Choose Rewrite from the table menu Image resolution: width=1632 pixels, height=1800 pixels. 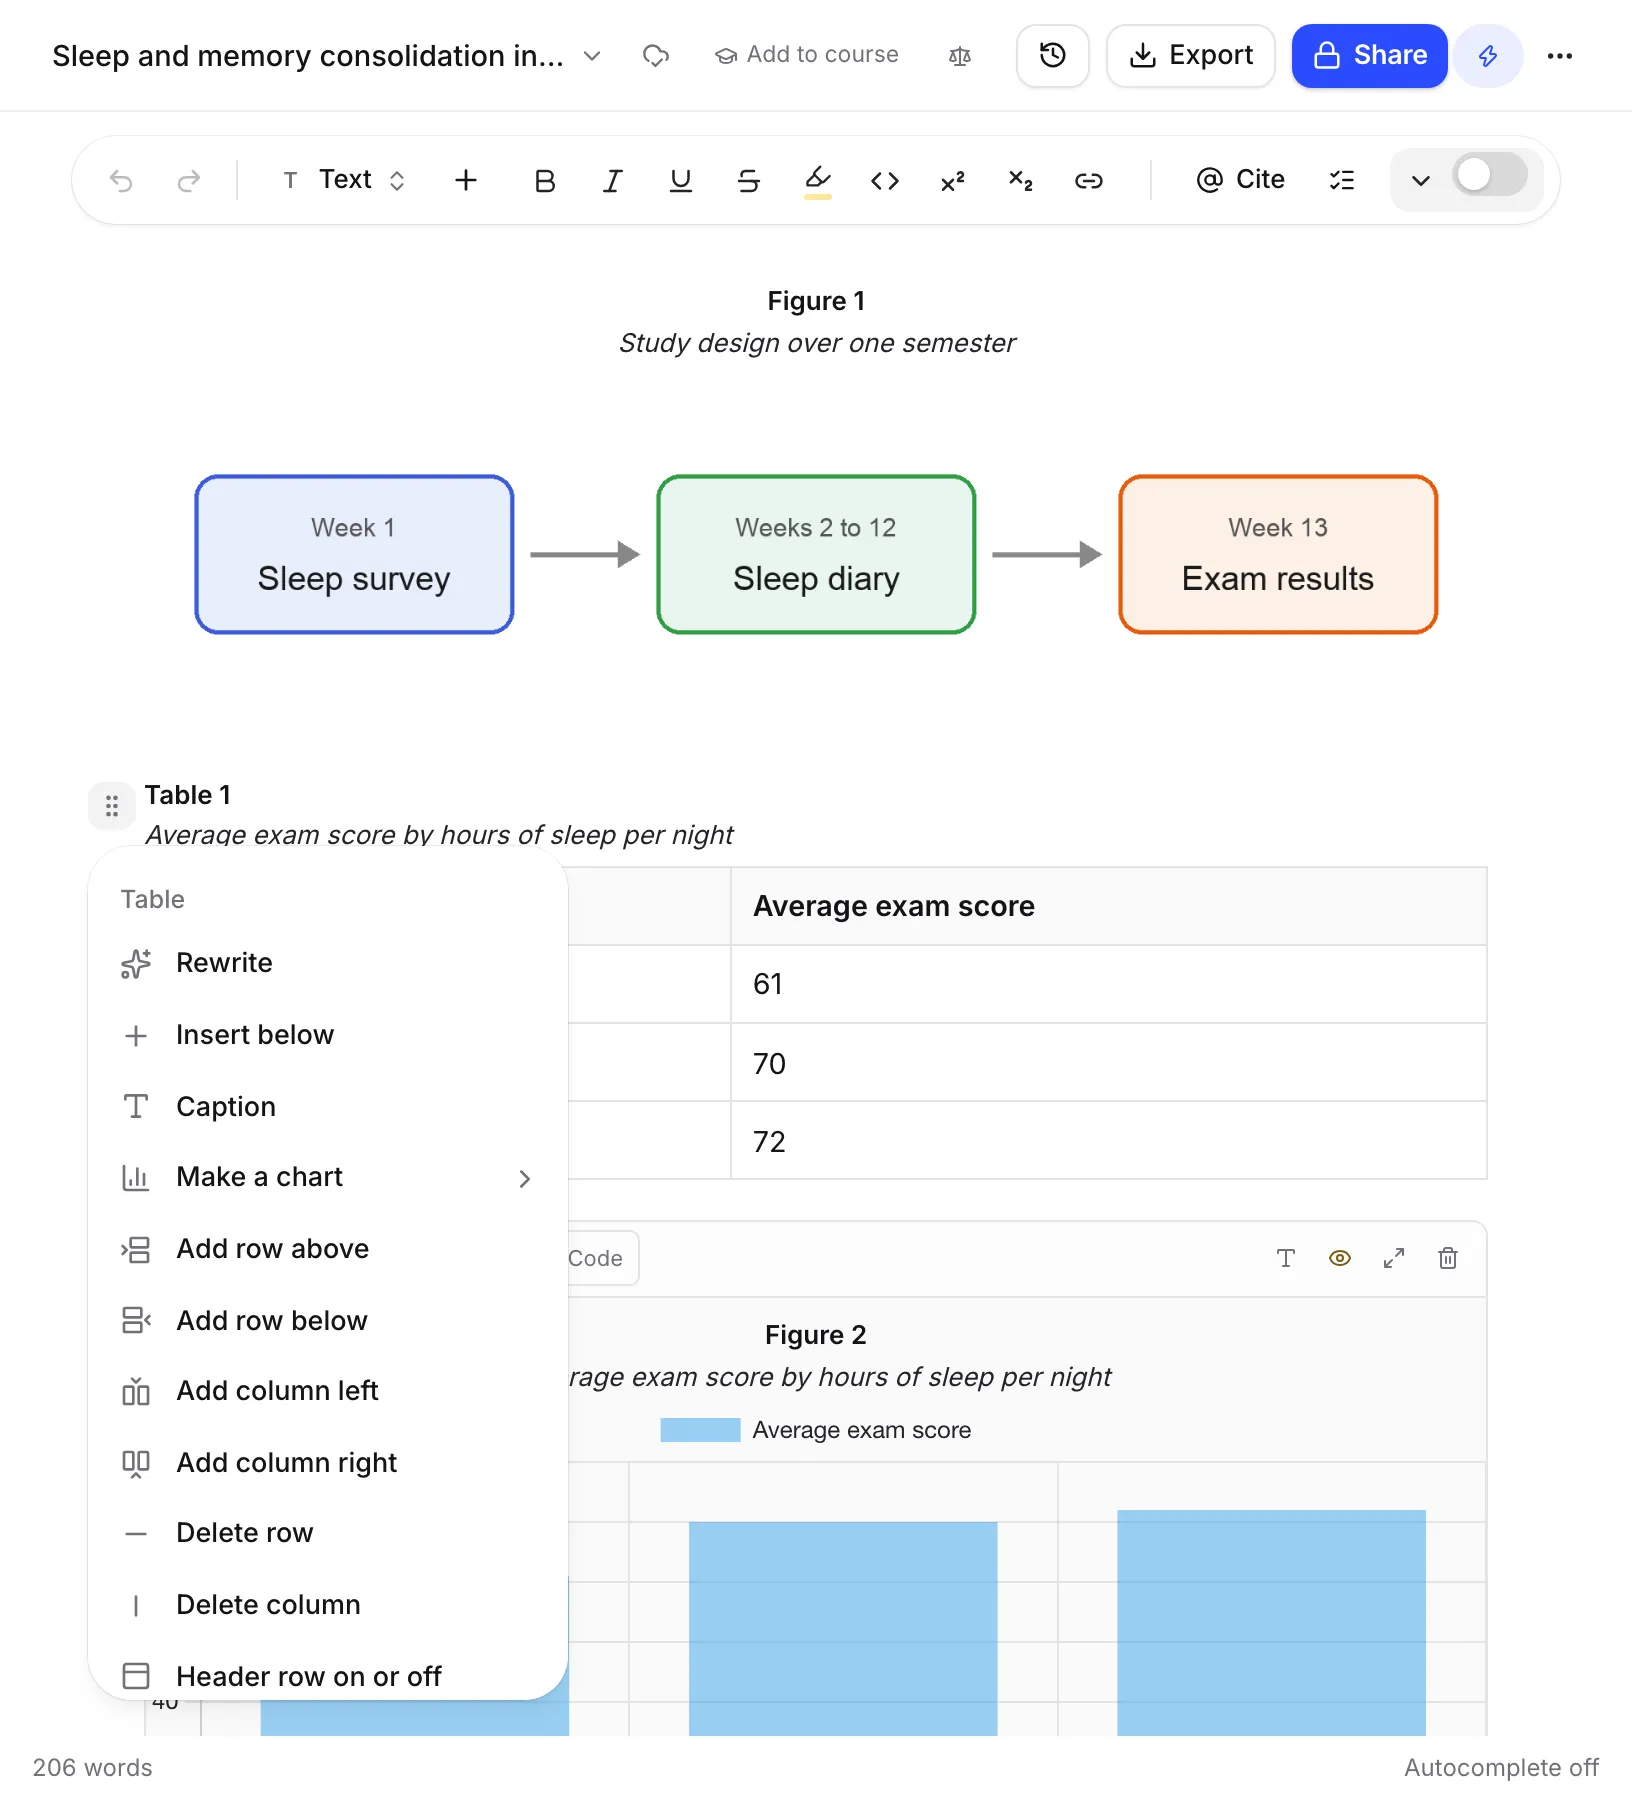pos(328,963)
